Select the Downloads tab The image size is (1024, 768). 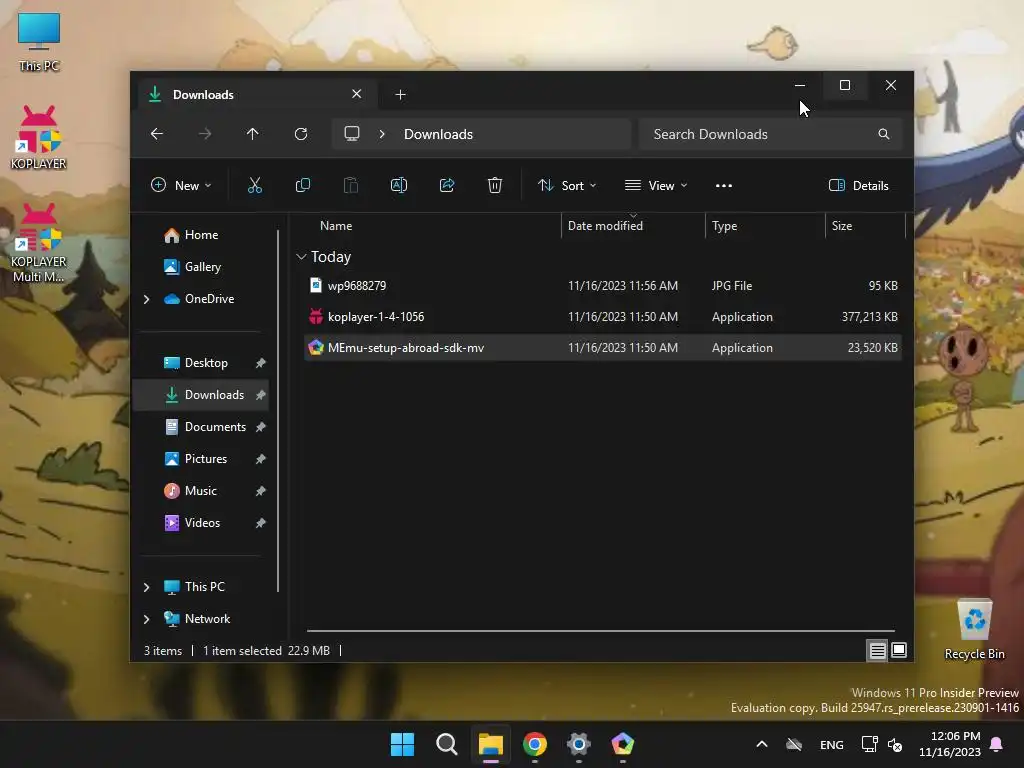[258, 95]
